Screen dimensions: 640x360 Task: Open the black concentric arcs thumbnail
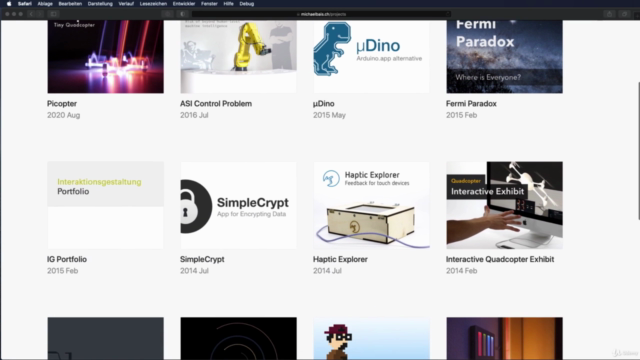coord(238,338)
